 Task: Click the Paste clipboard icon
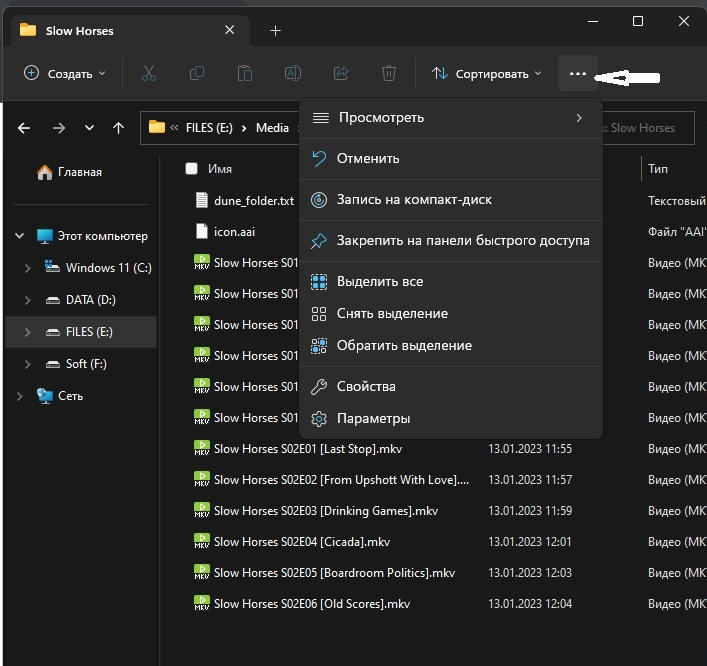point(244,73)
